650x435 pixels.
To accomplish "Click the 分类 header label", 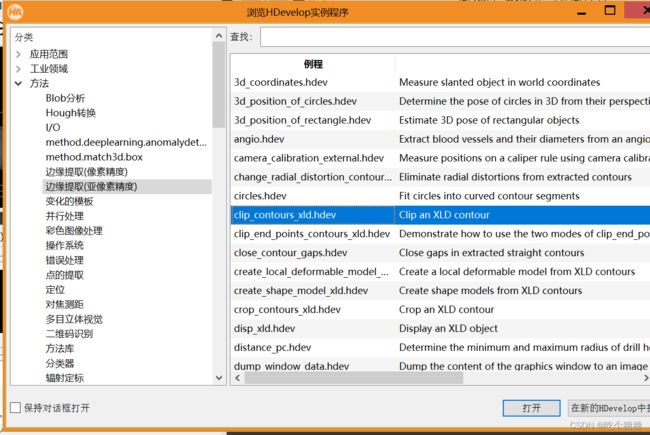I will click(x=24, y=37).
